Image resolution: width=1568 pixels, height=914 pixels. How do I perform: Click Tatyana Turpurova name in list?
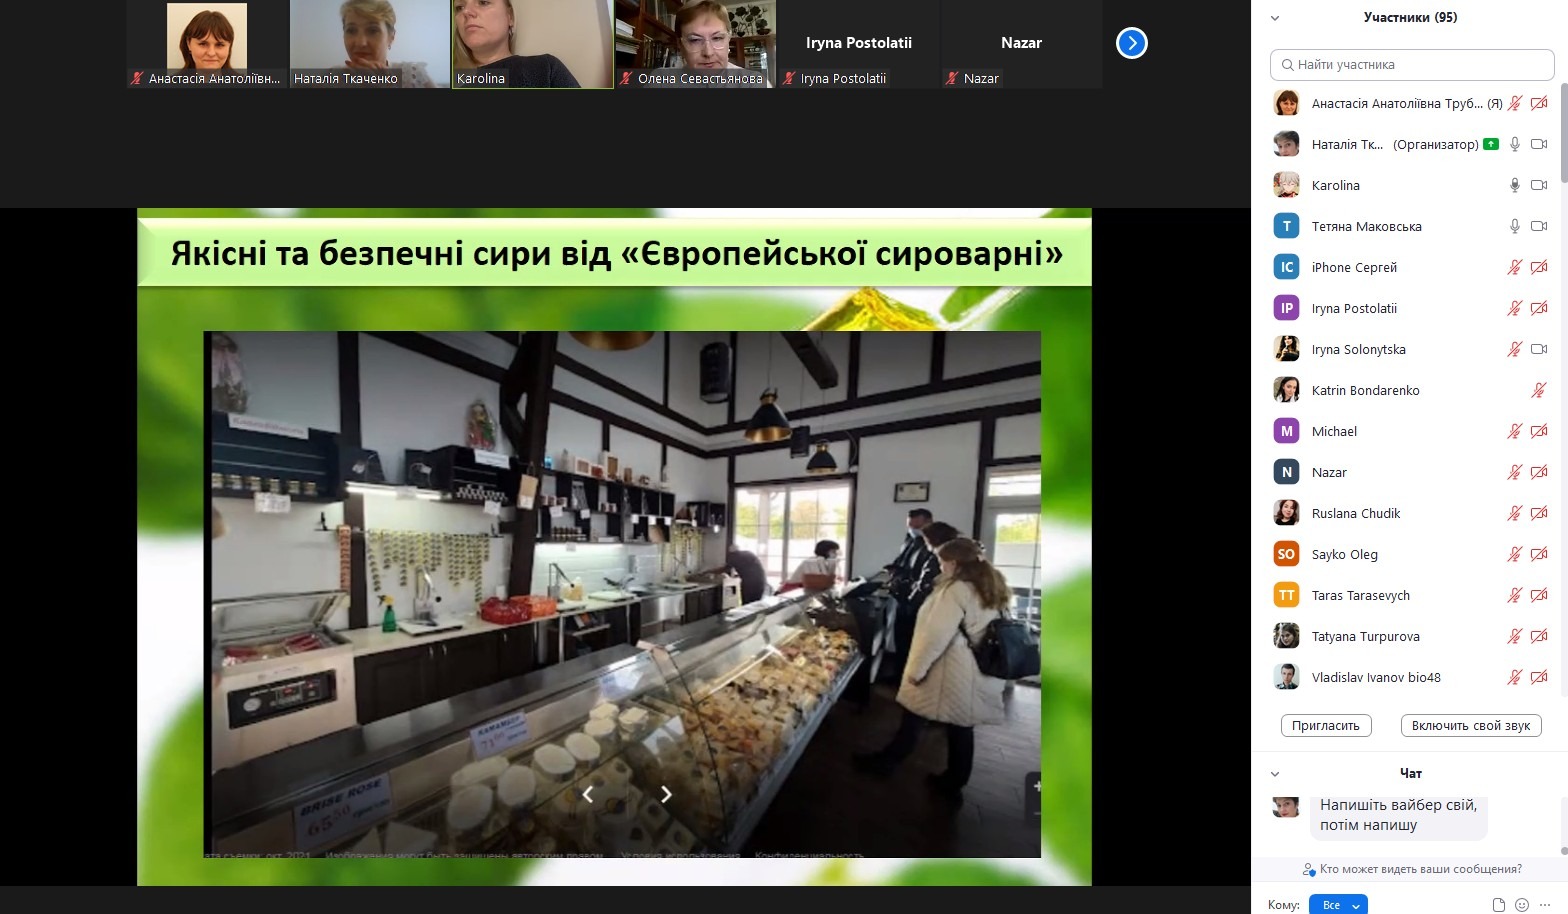click(x=1365, y=636)
